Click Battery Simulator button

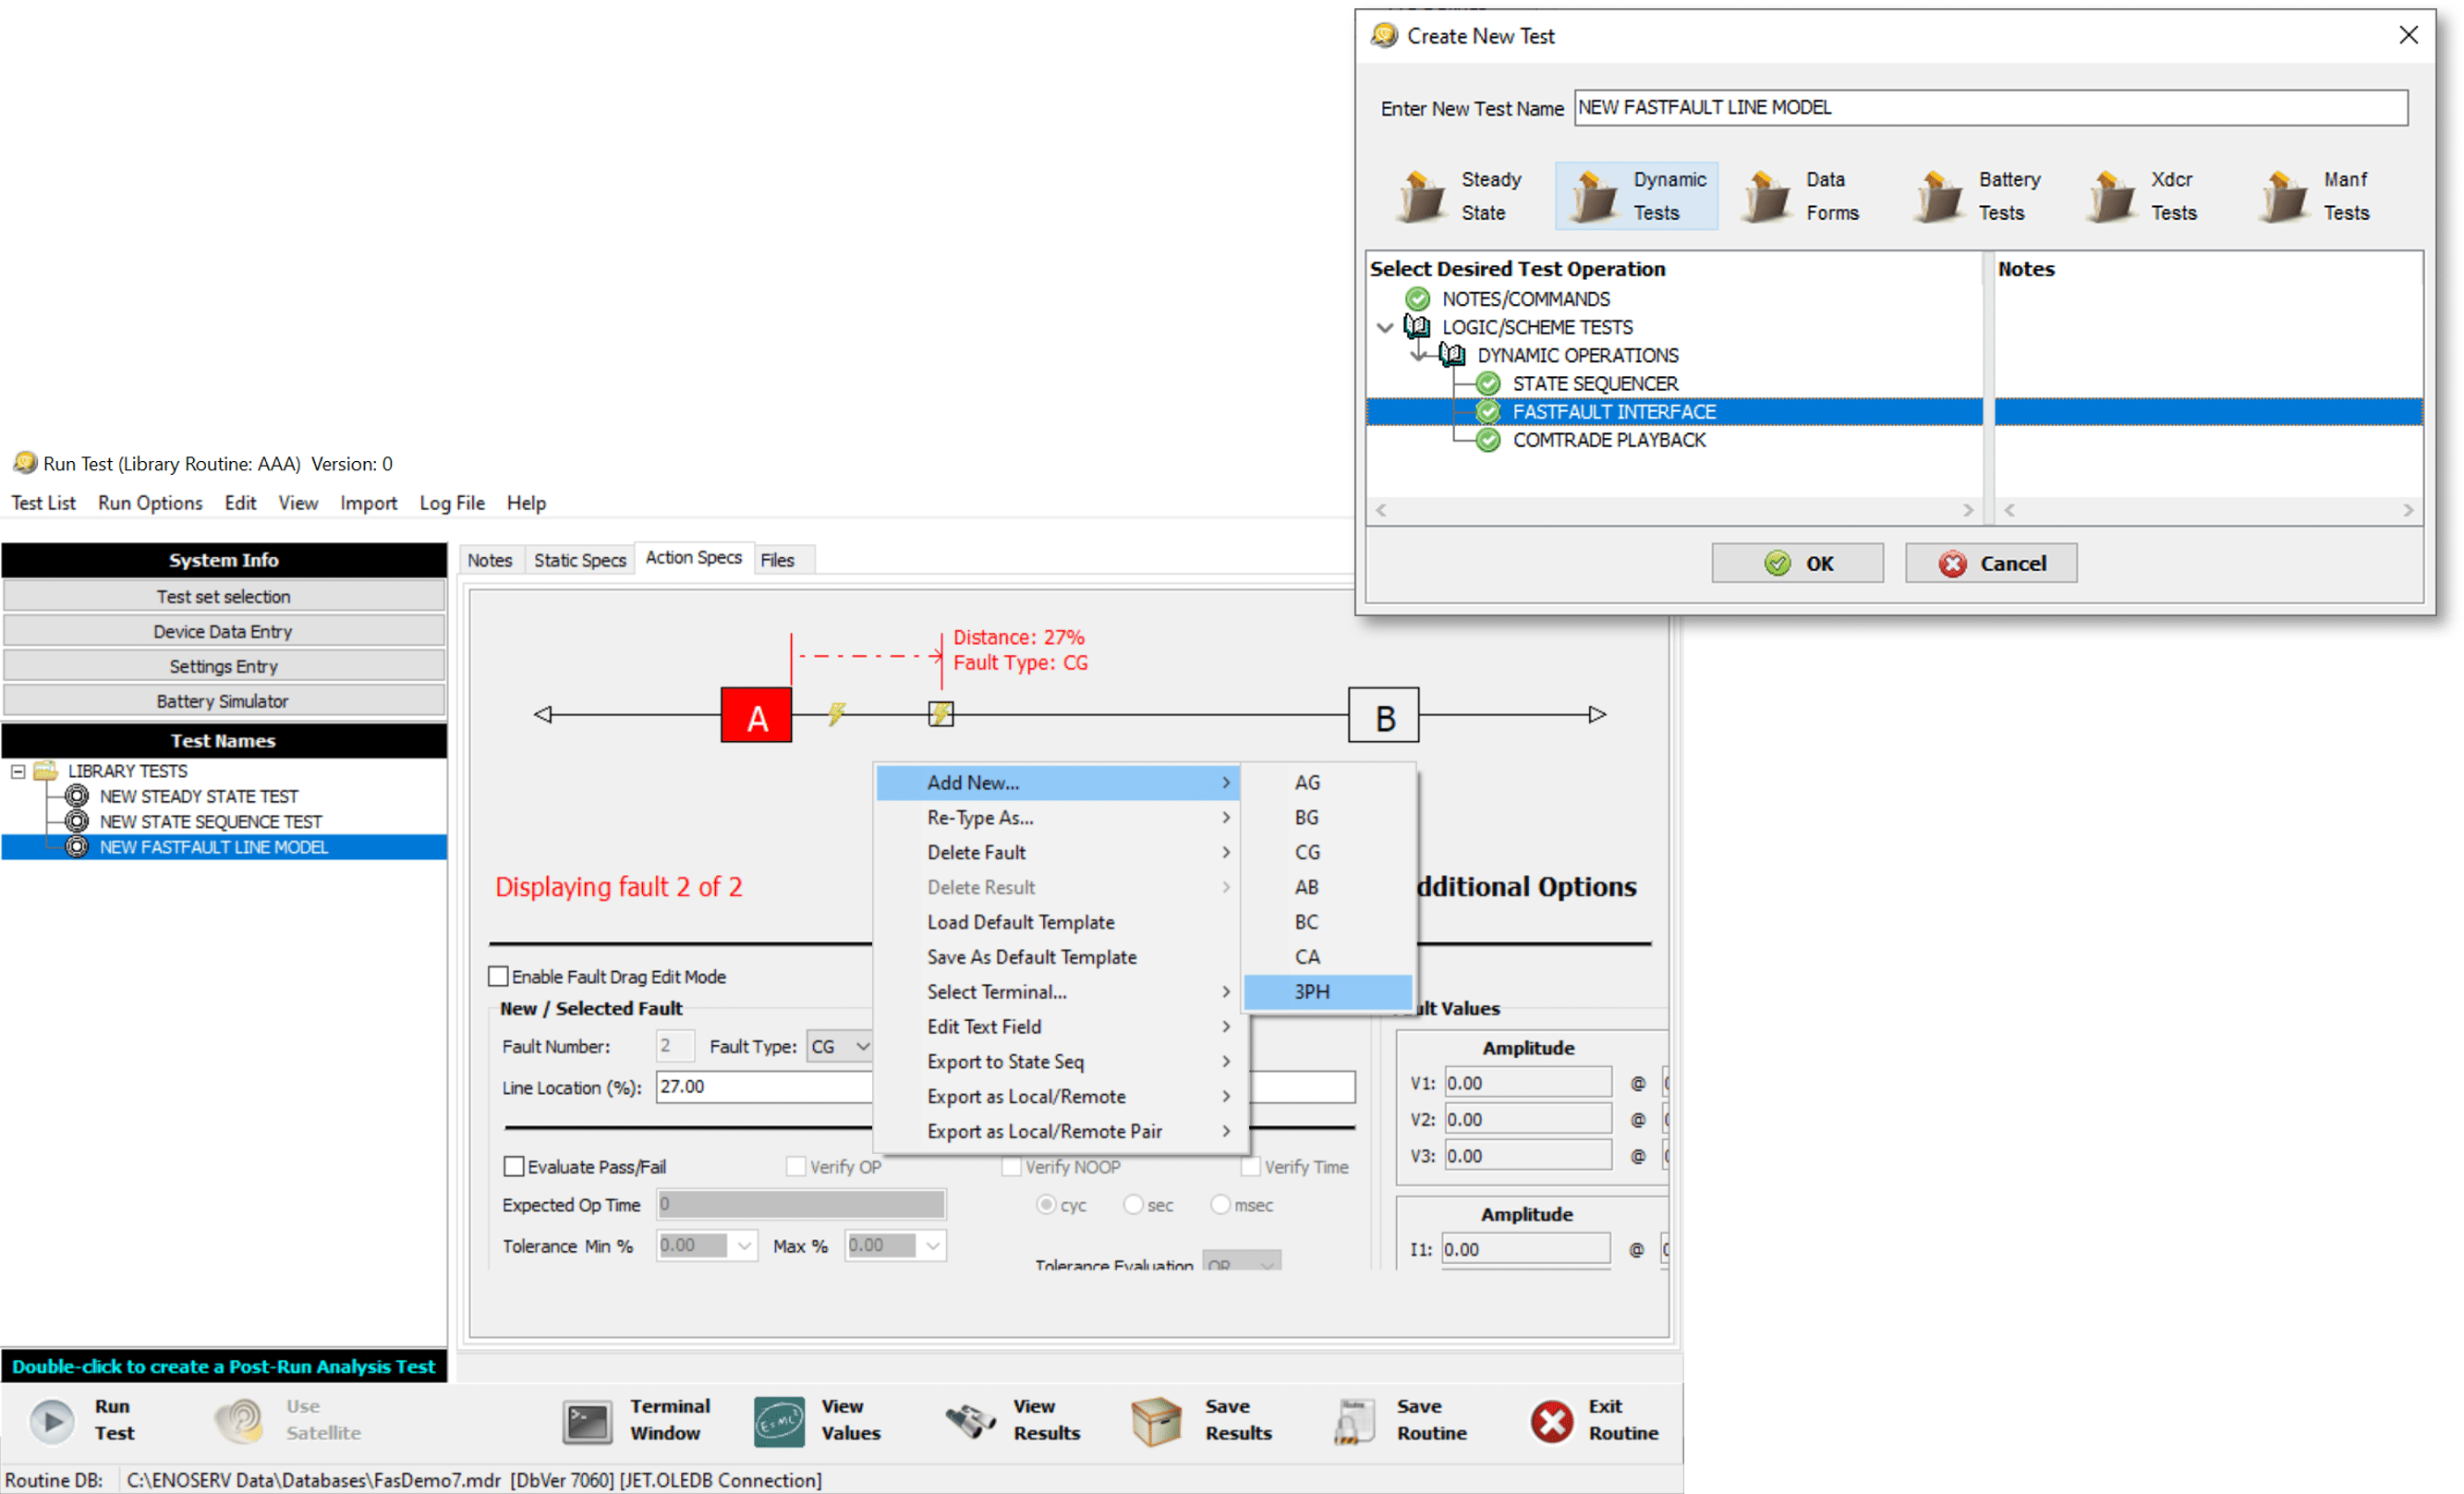pos(223,702)
